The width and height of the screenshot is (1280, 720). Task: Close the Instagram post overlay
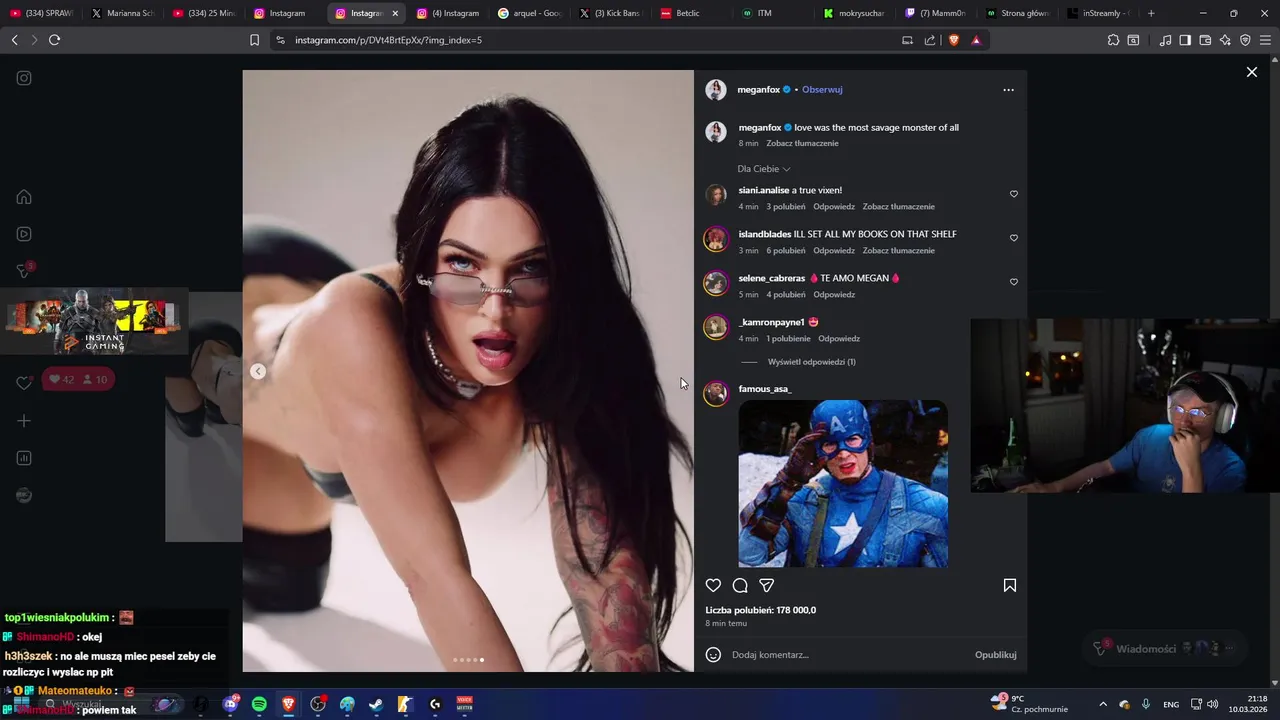coord(1251,72)
